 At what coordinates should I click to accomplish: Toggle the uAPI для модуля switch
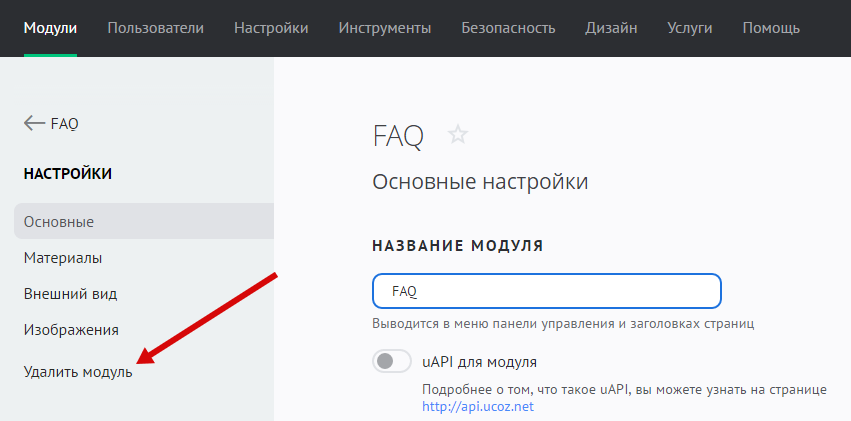pos(391,361)
